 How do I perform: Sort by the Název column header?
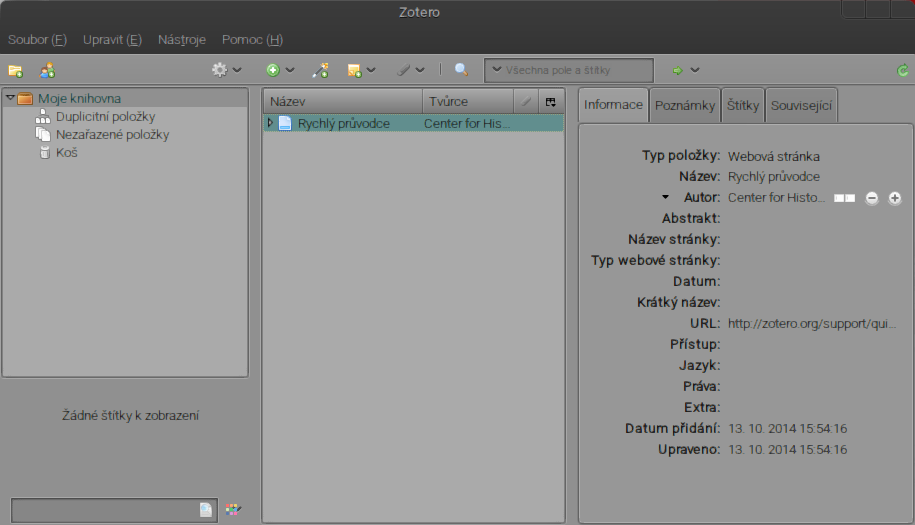click(343, 102)
